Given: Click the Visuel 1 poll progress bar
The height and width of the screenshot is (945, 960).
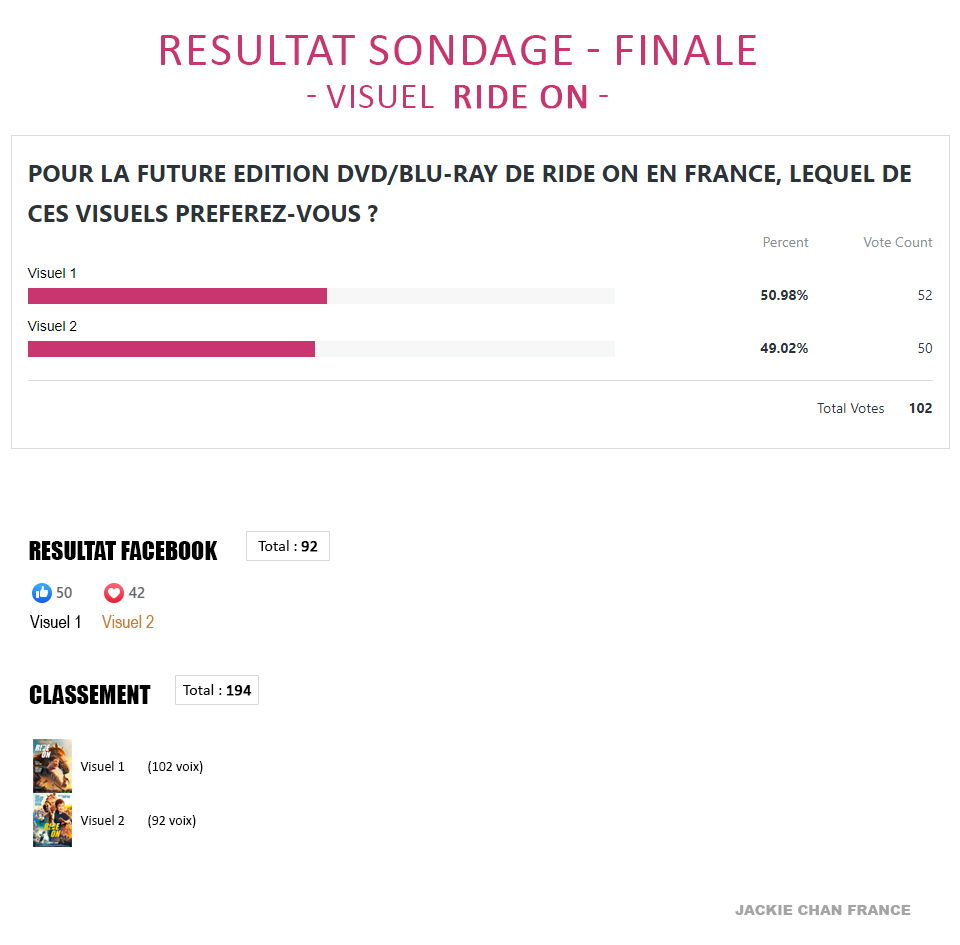Looking at the screenshot, I should pyautogui.click(x=321, y=296).
